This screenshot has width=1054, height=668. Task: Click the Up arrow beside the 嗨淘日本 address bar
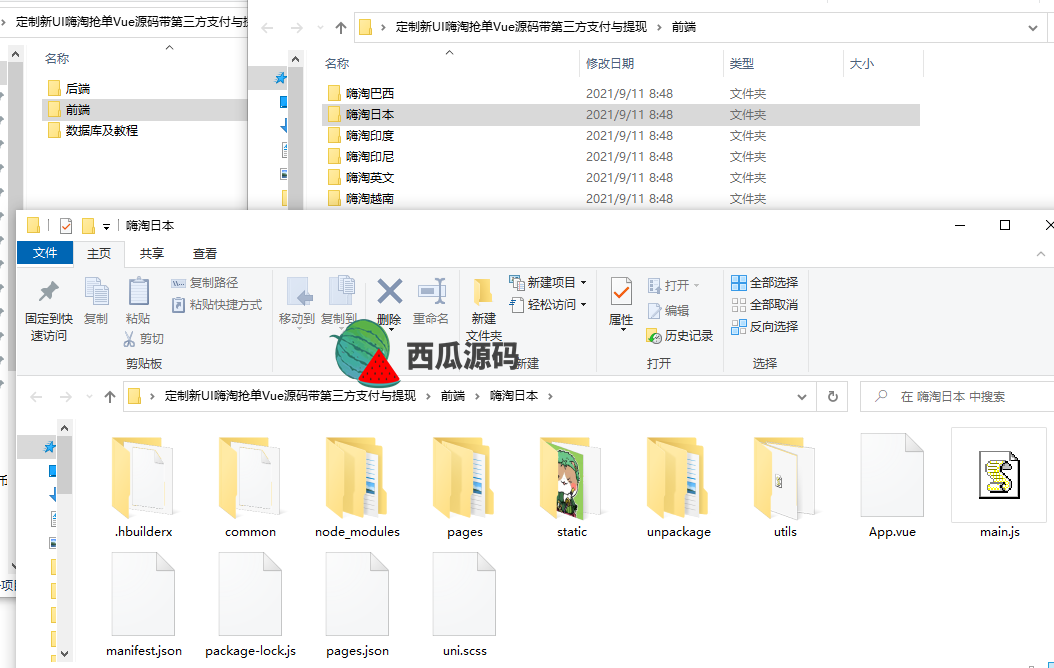pyautogui.click(x=110, y=397)
